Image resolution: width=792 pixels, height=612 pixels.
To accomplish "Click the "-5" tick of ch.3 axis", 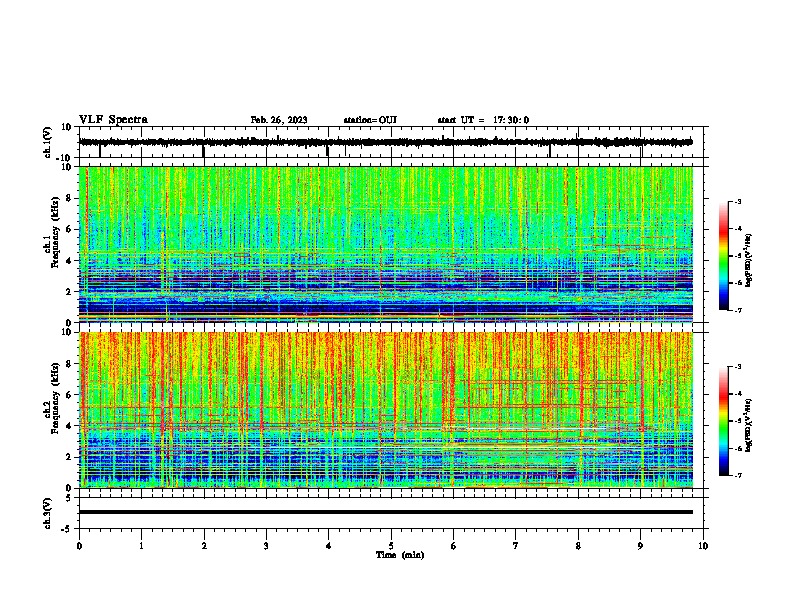I will (67, 529).
